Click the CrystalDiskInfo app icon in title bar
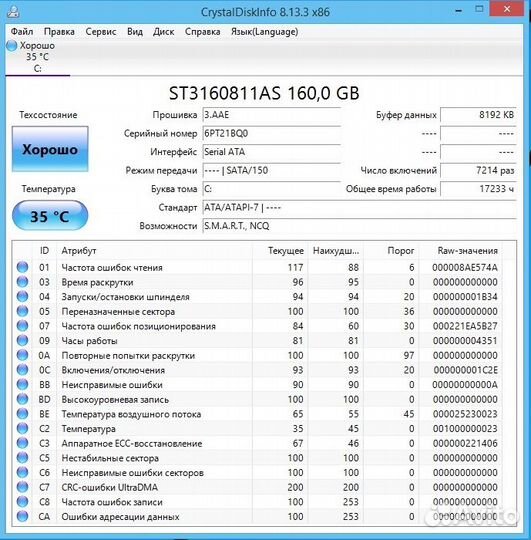The width and height of the screenshot is (531, 540). (x=13, y=11)
